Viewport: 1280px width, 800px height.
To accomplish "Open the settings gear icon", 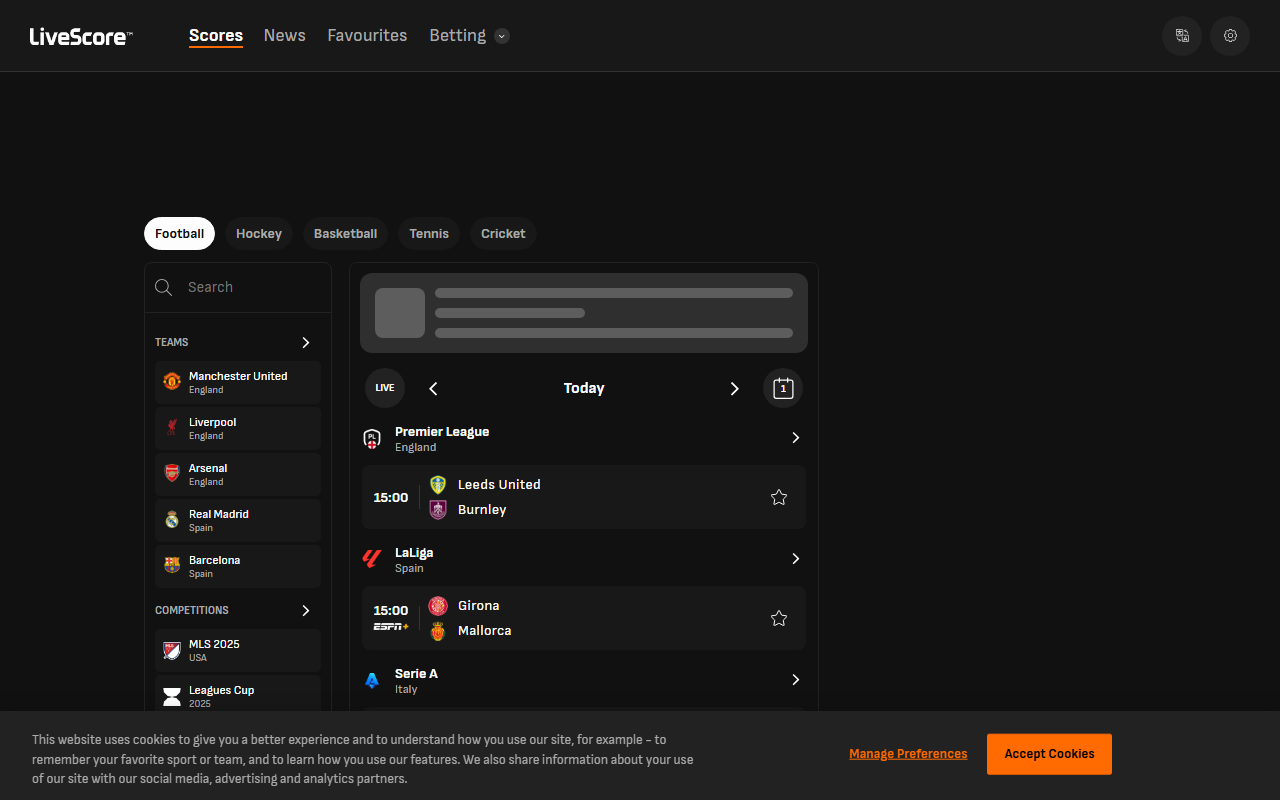I will click(x=1230, y=36).
